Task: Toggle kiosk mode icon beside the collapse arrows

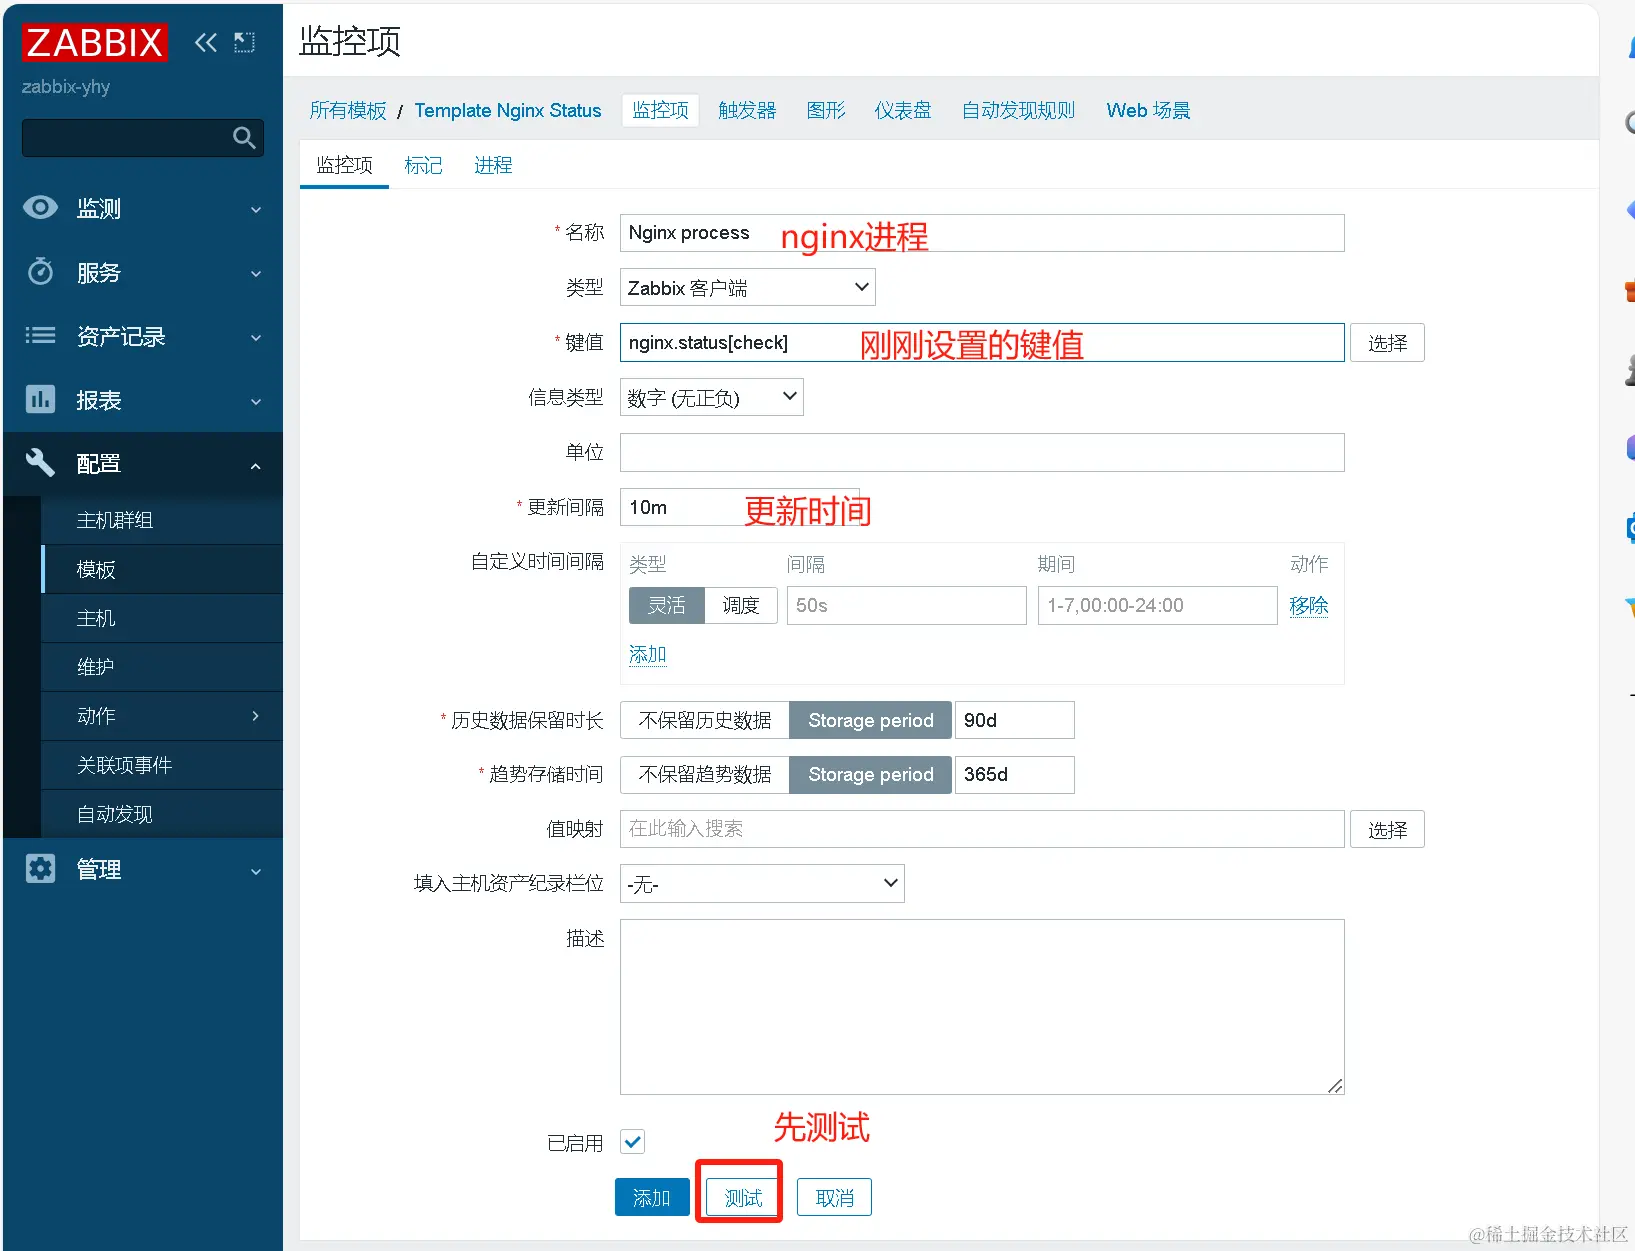Action: click(x=244, y=42)
